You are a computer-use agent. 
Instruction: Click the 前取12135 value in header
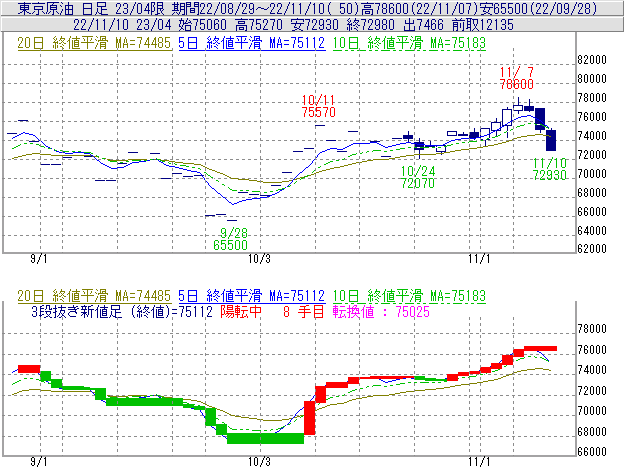pos(483,25)
